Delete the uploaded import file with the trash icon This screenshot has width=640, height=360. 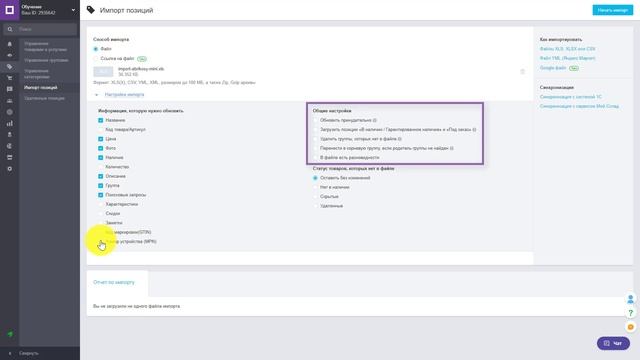click(x=522, y=71)
